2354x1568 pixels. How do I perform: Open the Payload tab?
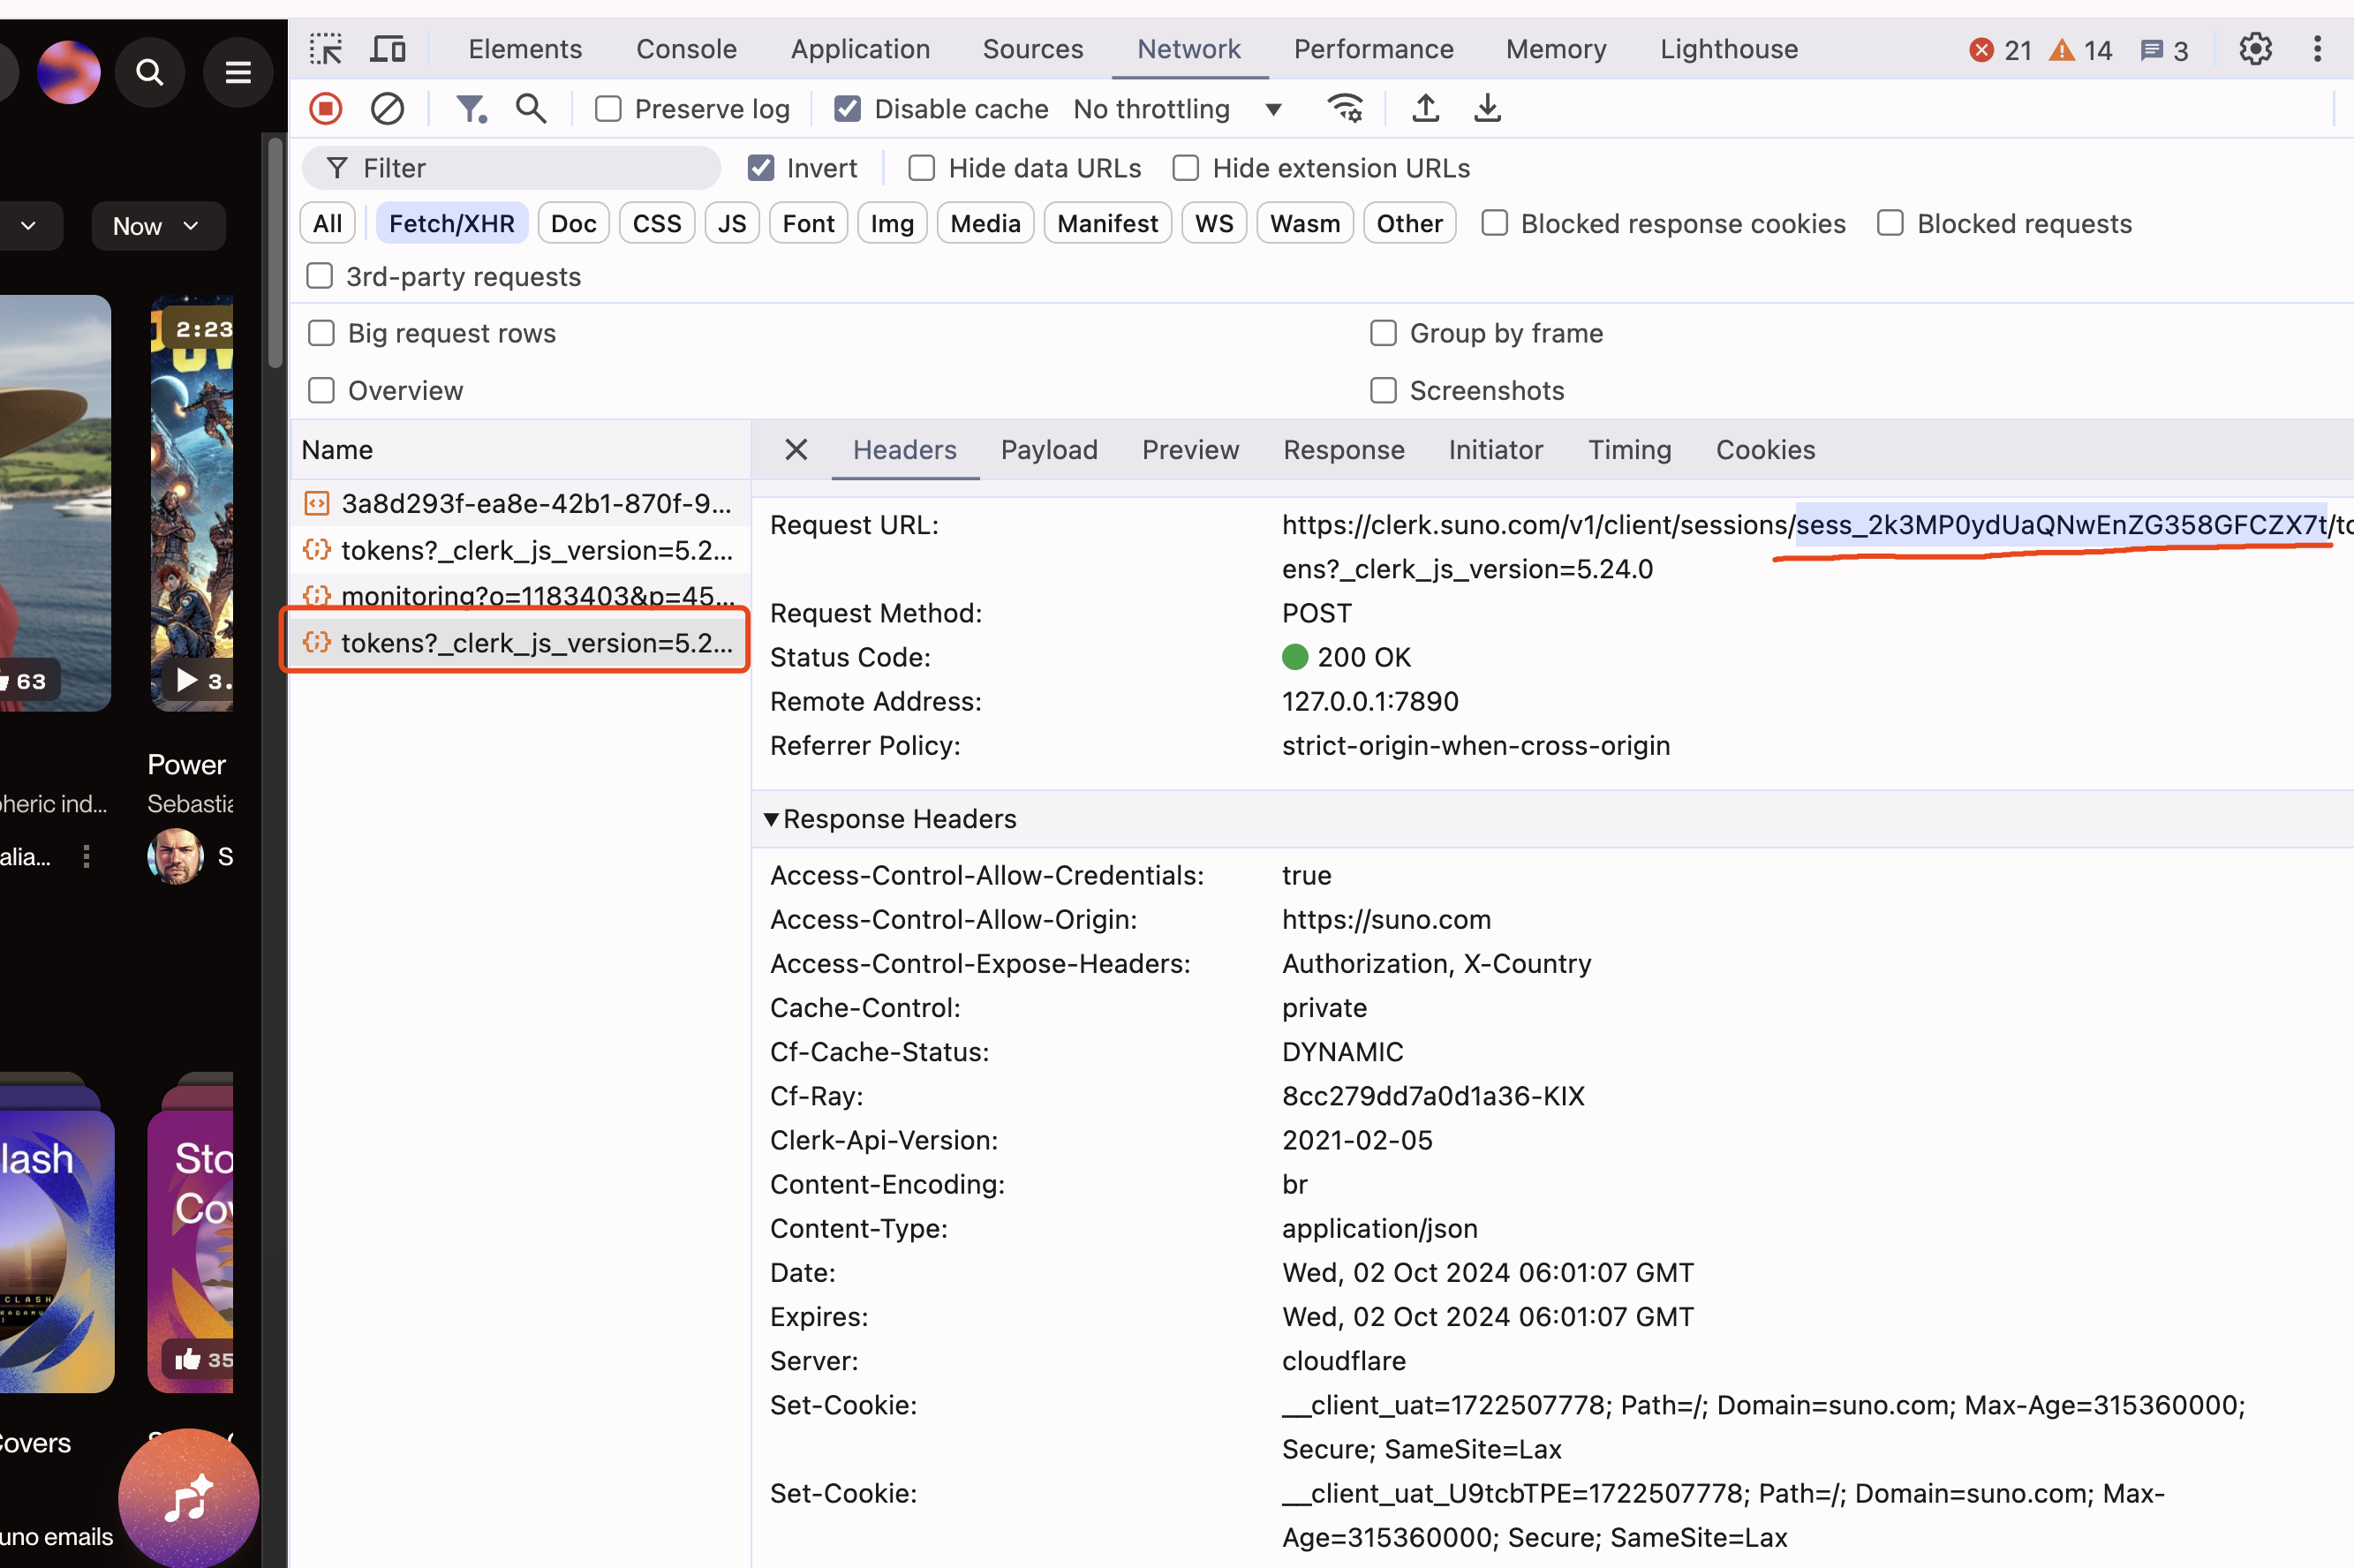[x=1049, y=450]
